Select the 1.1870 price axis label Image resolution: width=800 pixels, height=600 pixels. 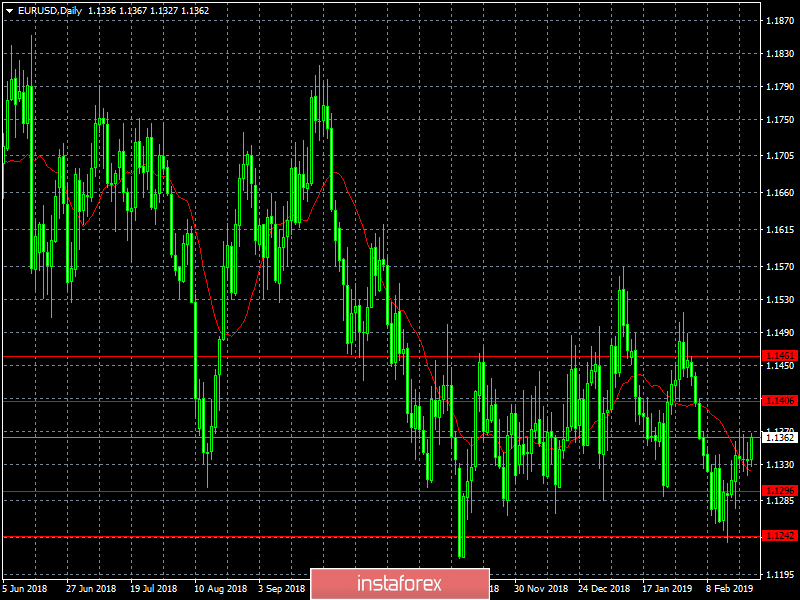(x=780, y=20)
